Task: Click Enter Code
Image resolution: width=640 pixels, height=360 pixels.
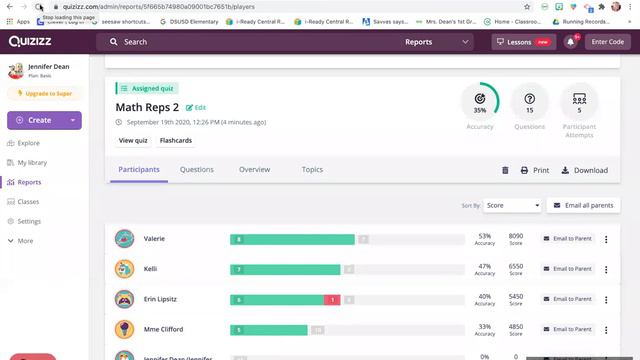Action: tap(607, 42)
